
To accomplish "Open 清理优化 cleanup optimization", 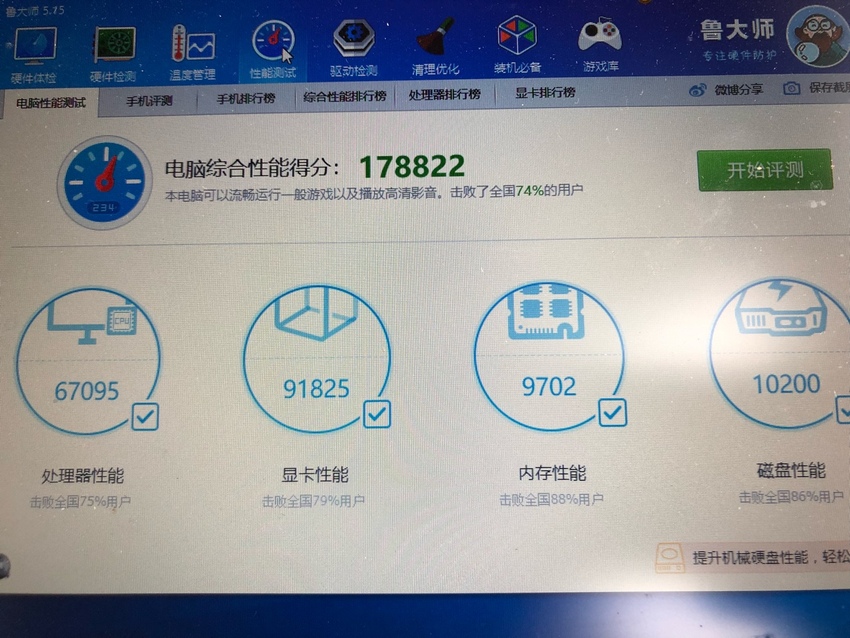I will pos(435,47).
